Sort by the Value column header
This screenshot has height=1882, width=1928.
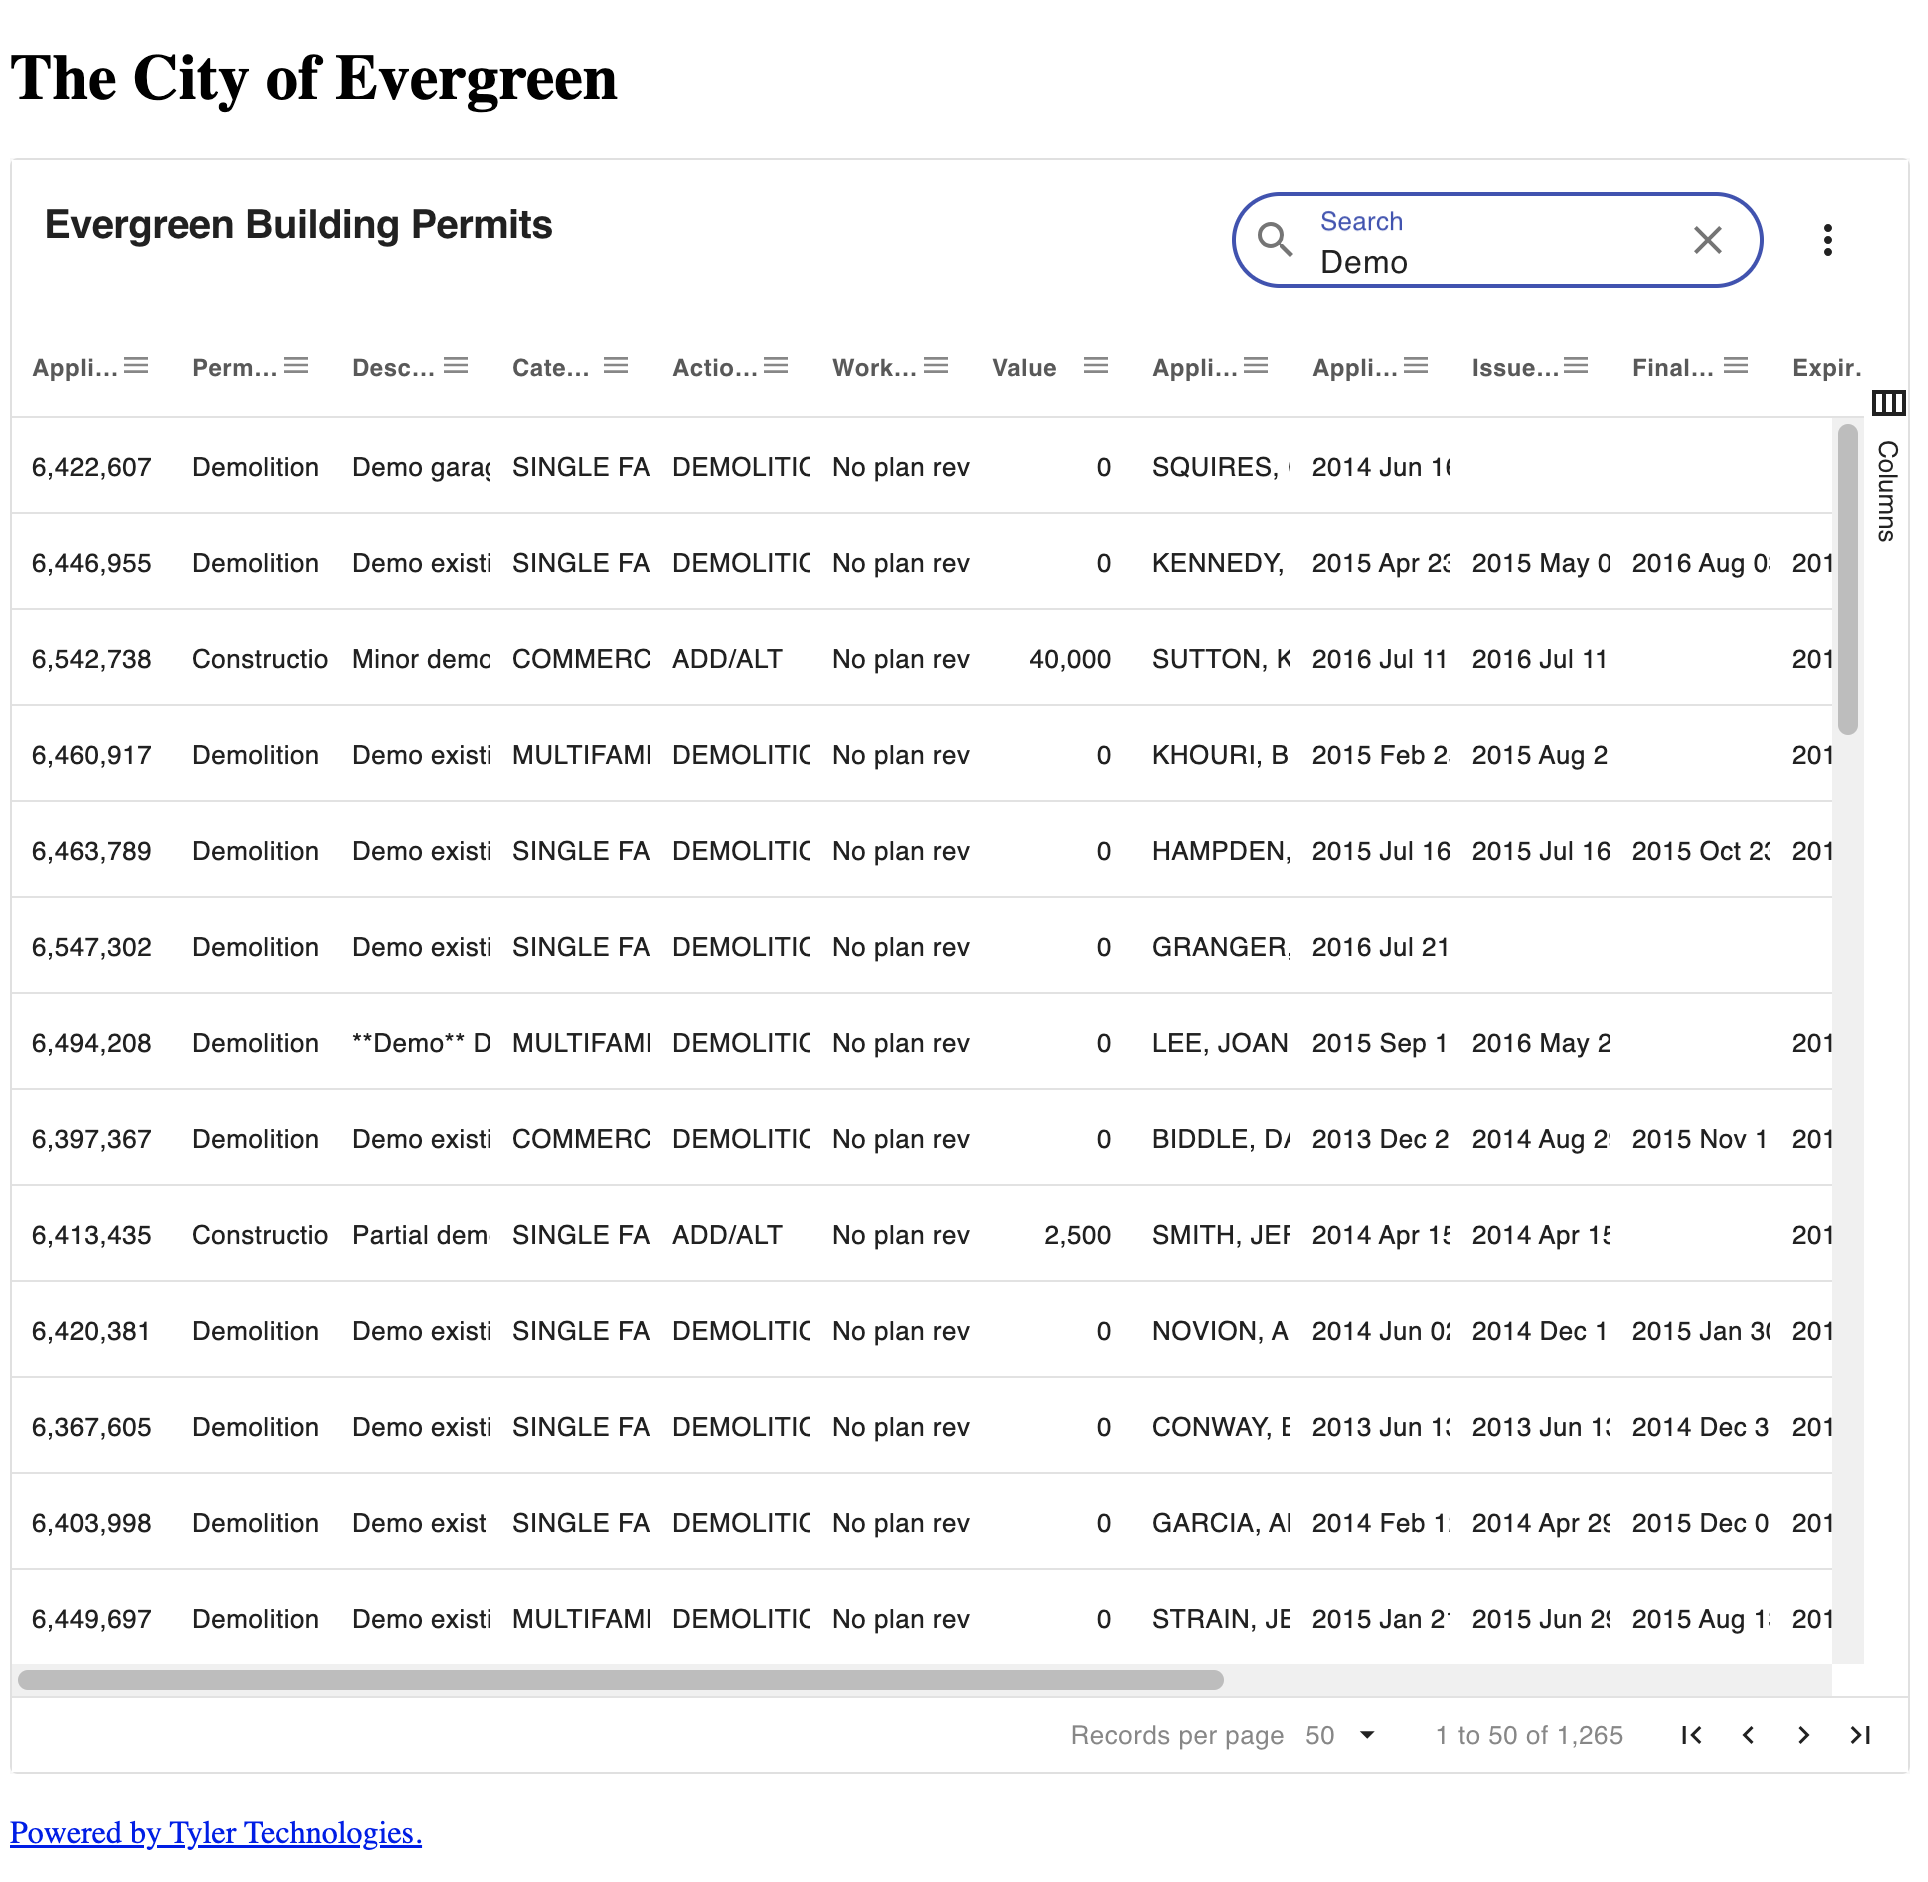pos(1024,368)
